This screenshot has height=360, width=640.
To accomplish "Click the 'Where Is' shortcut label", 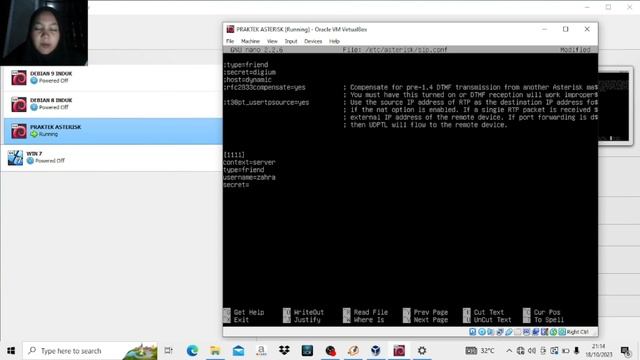I will (x=369, y=320).
